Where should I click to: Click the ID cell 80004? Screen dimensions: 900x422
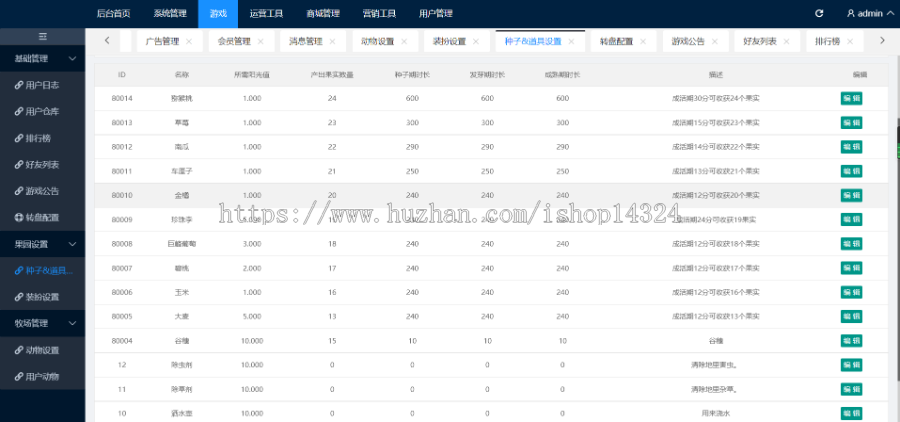point(122,340)
